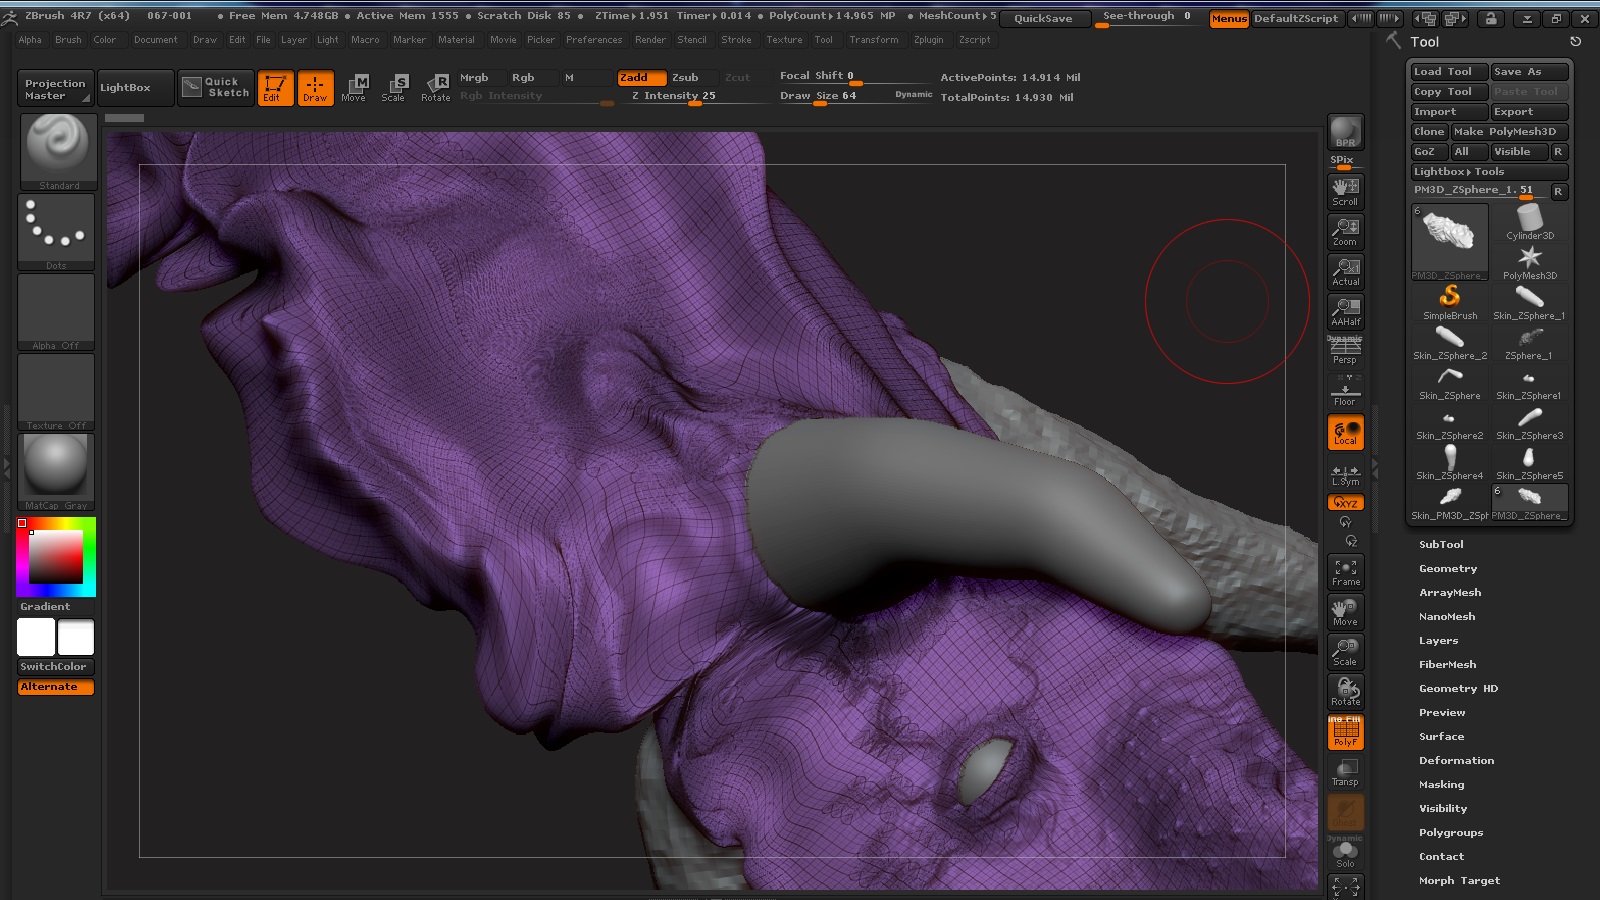Image resolution: width=1600 pixels, height=900 pixels.
Task: Open the Stroke menu
Action: point(736,40)
